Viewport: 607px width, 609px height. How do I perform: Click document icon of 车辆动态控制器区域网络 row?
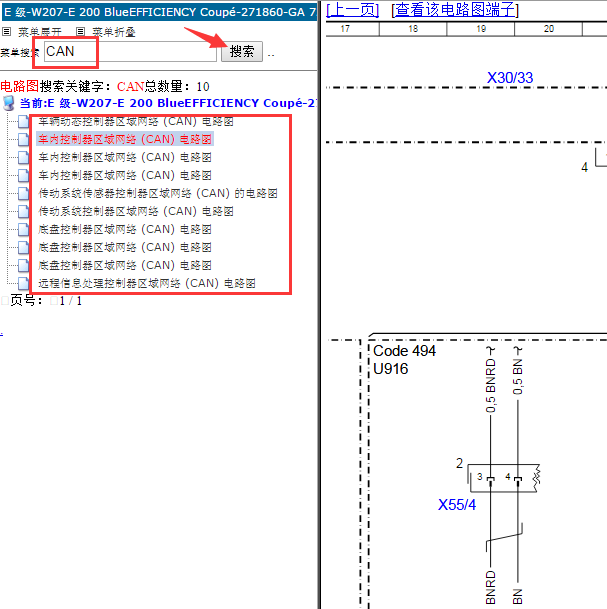pyautogui.click(x=24, y=122)
